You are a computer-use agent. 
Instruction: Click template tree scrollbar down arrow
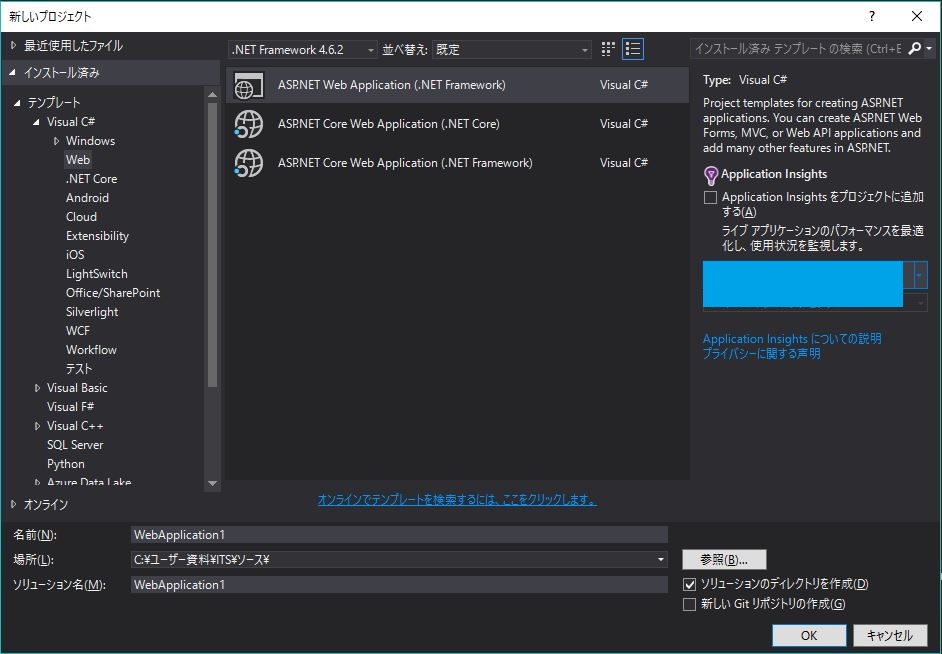[212, 483]
